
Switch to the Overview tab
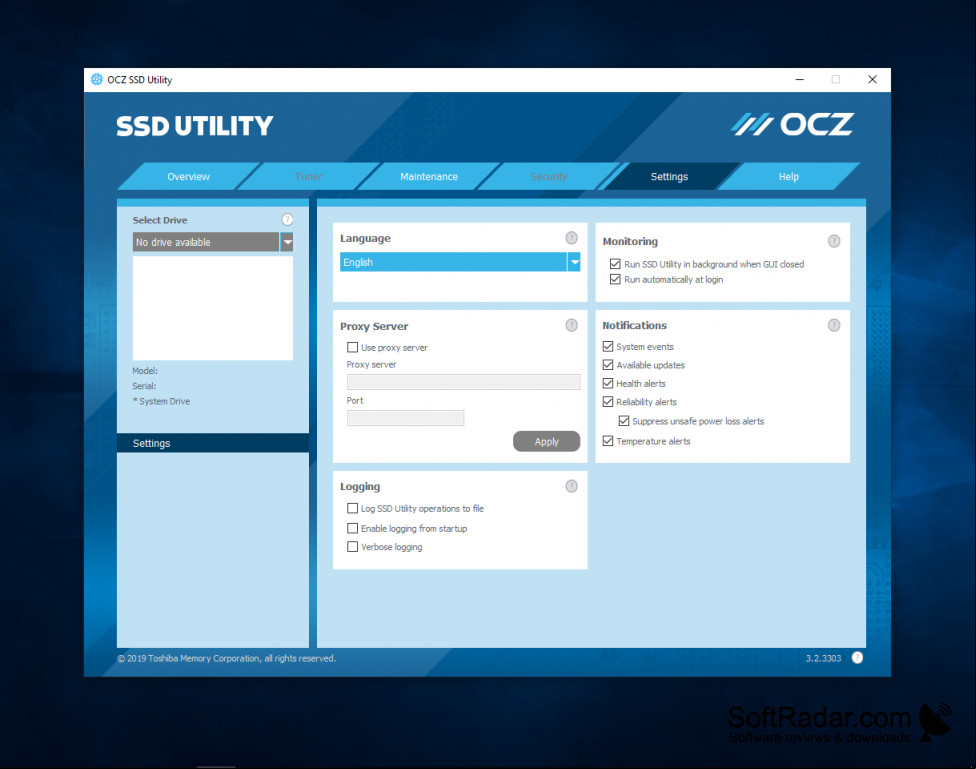[x=189, y=177]
